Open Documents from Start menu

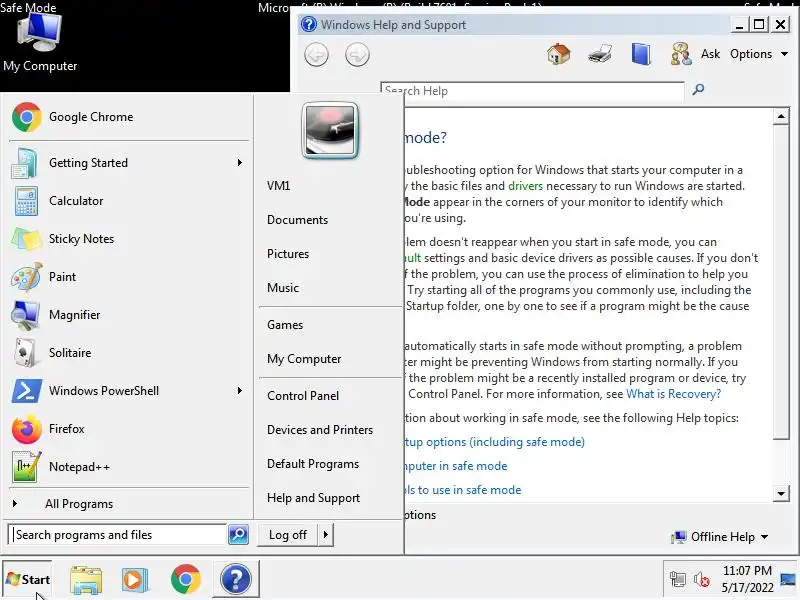[297, 220]
